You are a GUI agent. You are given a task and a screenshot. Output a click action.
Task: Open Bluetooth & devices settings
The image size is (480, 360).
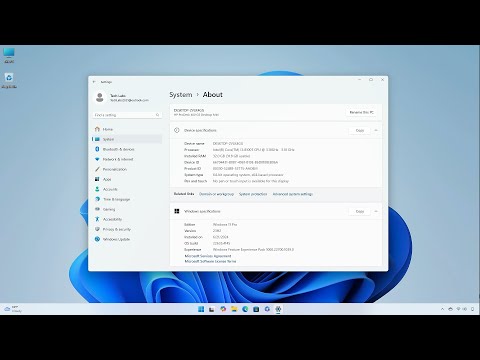(x=127, y=149)
